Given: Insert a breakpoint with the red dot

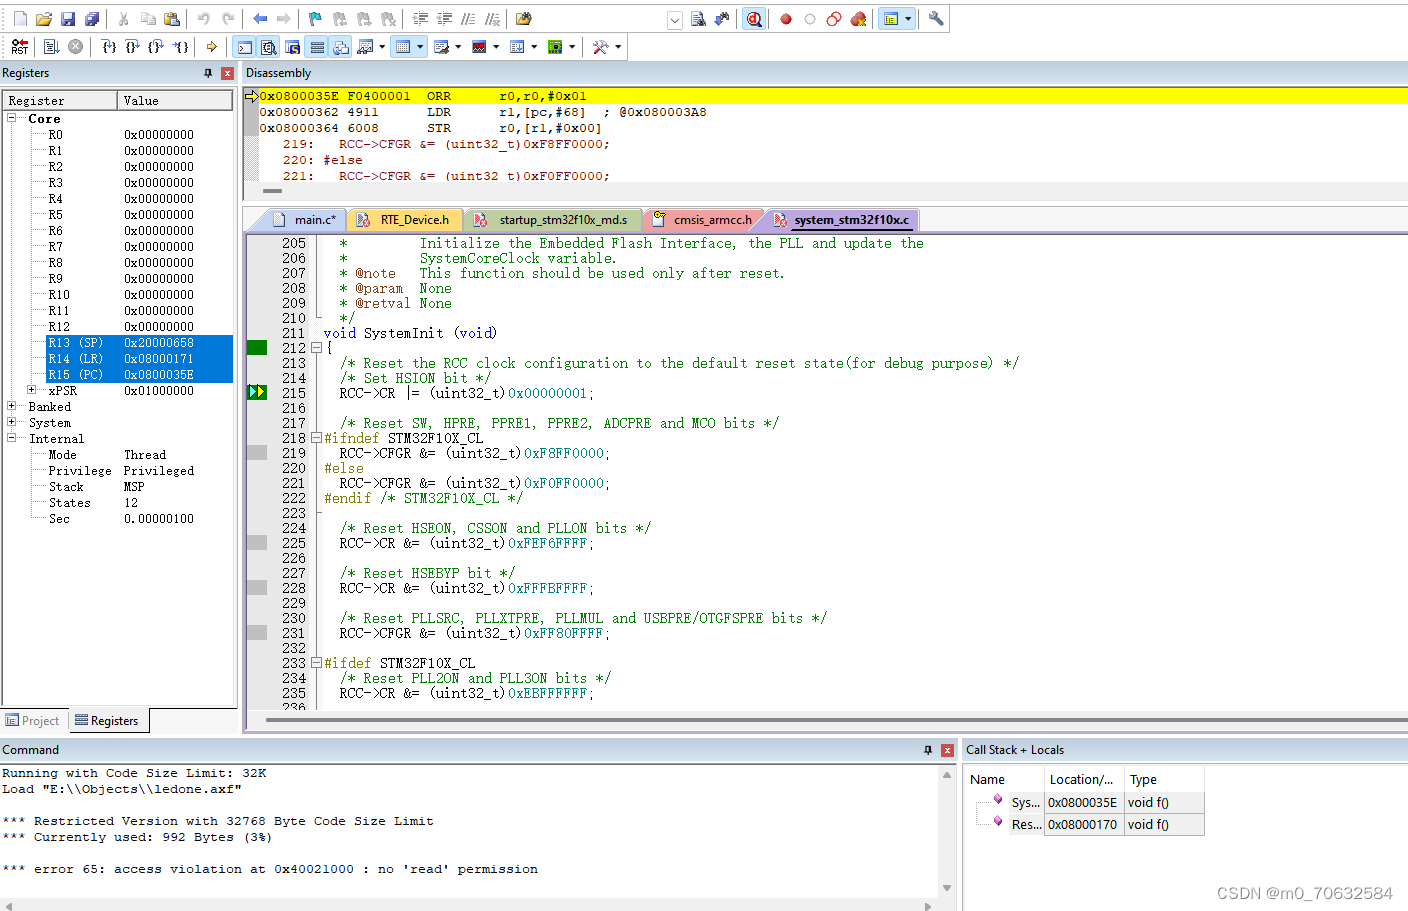Looking at the screenshot, I should [x=786, y=19].
